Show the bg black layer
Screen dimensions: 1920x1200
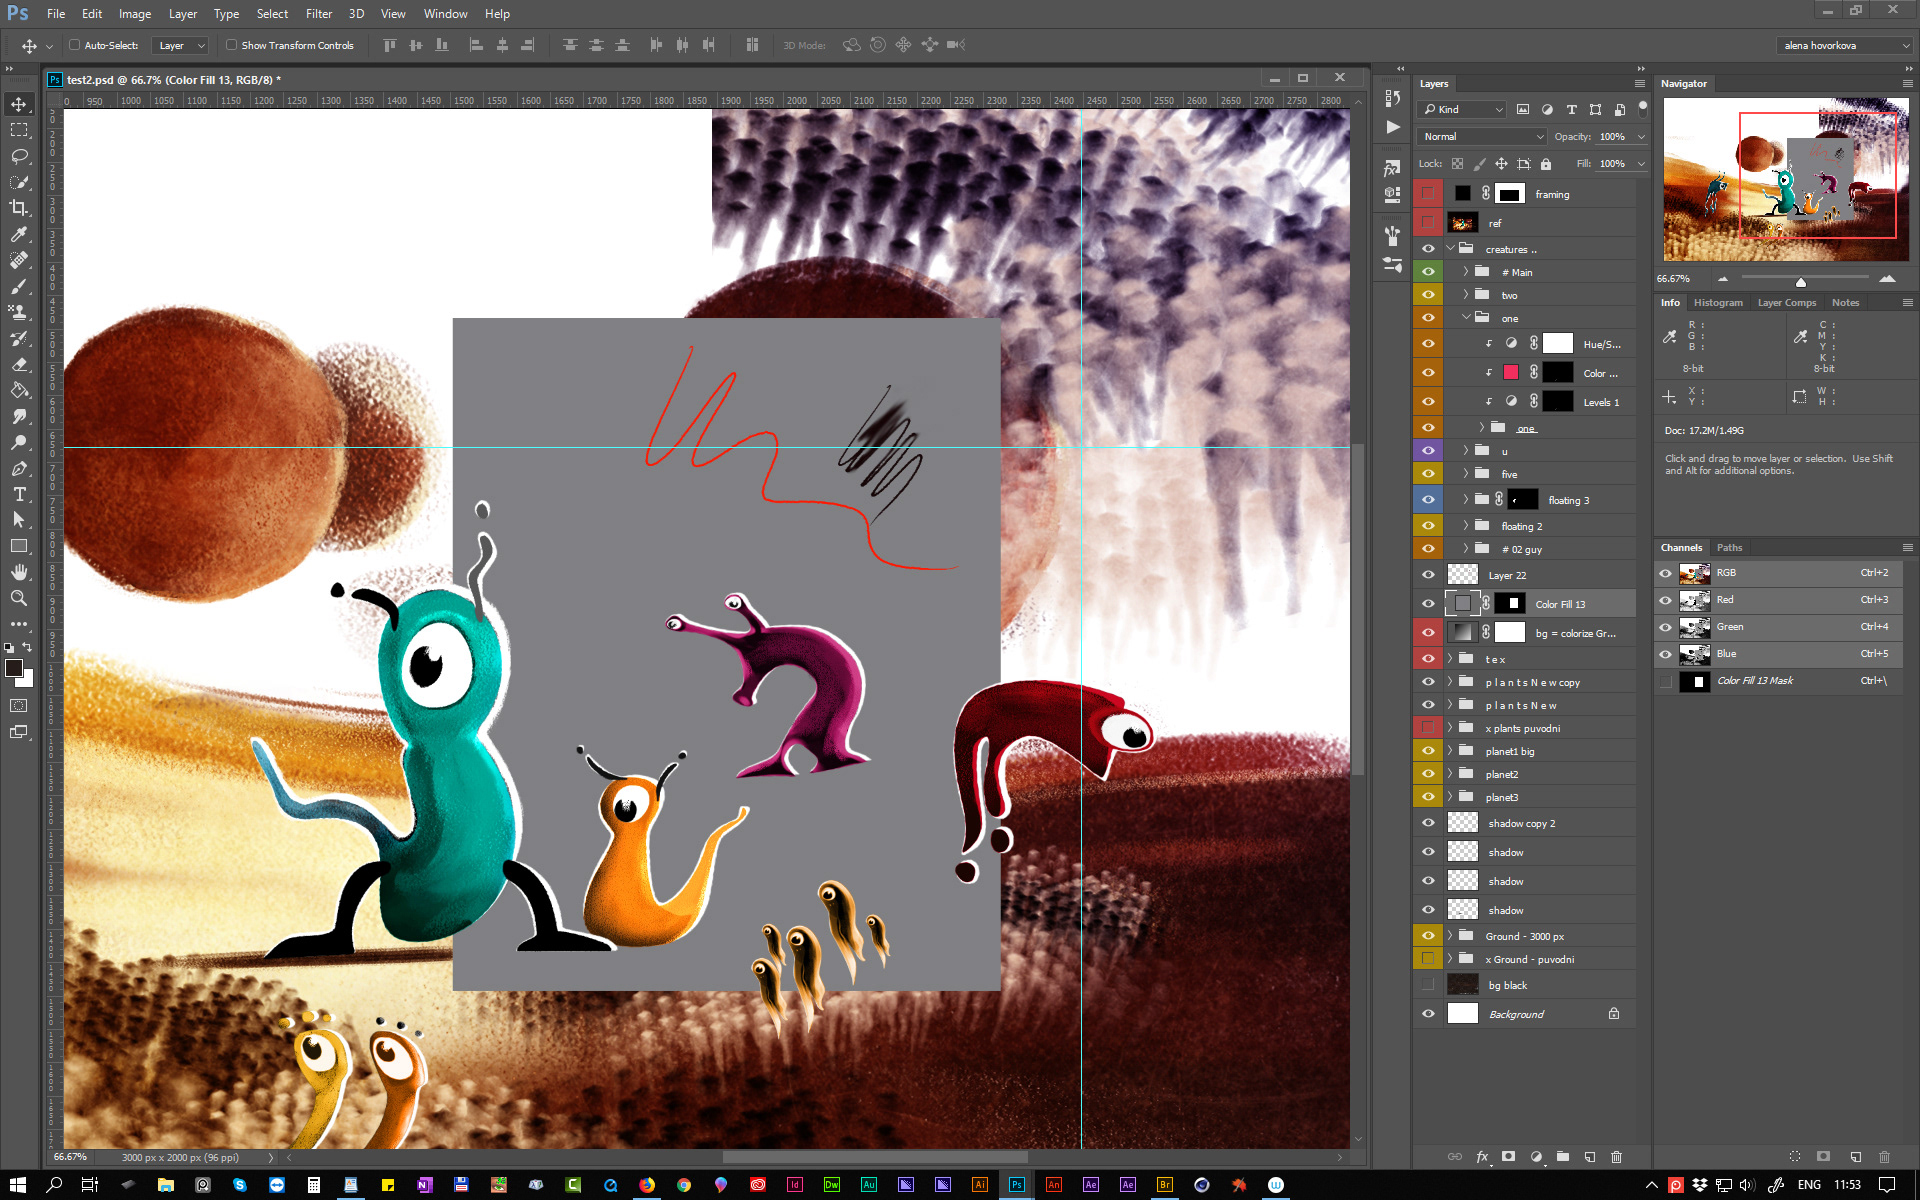(1428, 985)
